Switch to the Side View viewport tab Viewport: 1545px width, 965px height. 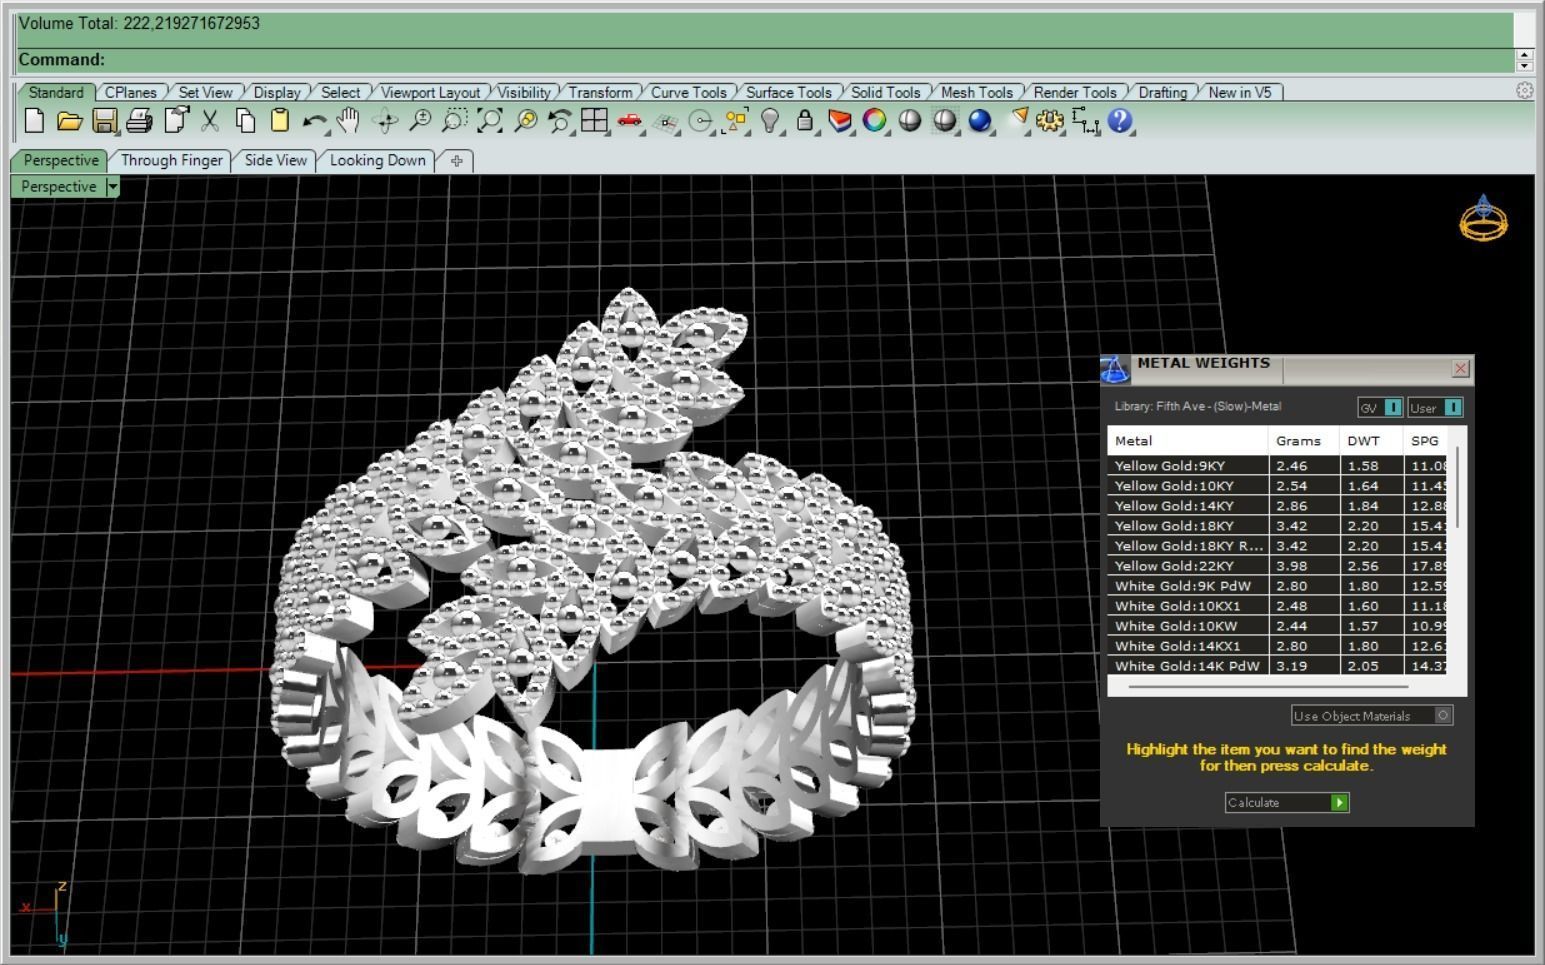pos(276,160)
